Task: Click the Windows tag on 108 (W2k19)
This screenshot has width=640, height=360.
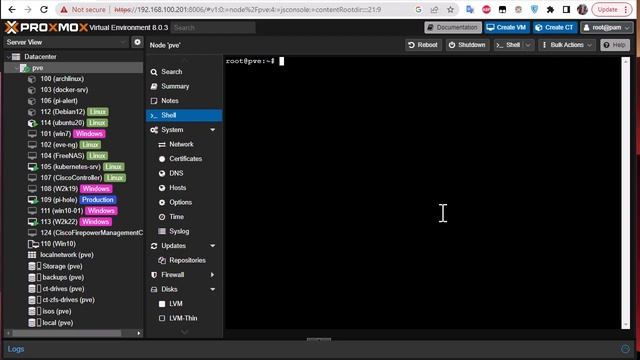Action: coord(96,189)
